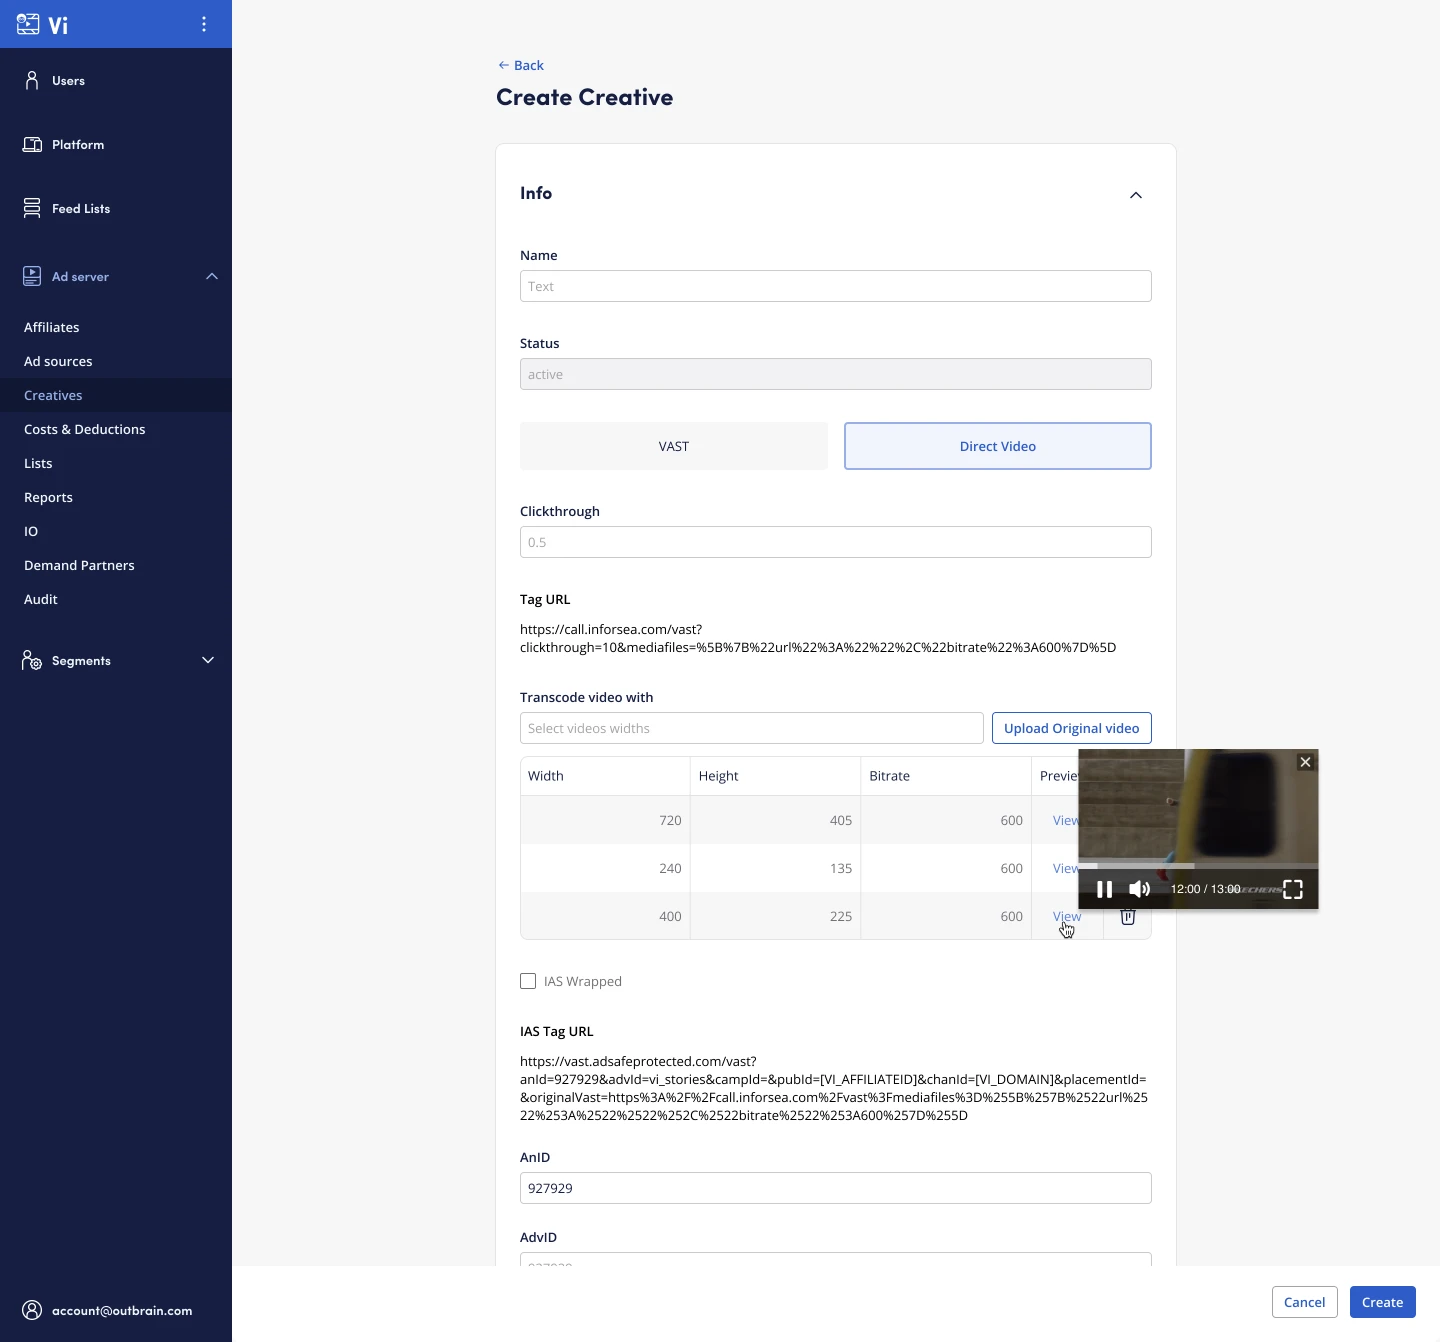Select the Direct Video creative type
Screen dimensions: 1440x1342
pyautogui.click(x=997, y=446)
